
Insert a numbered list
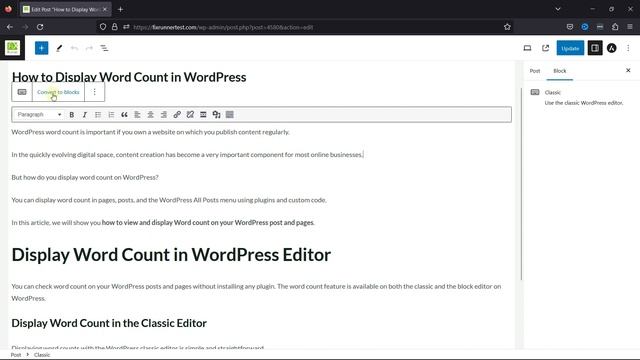(111, 115)
